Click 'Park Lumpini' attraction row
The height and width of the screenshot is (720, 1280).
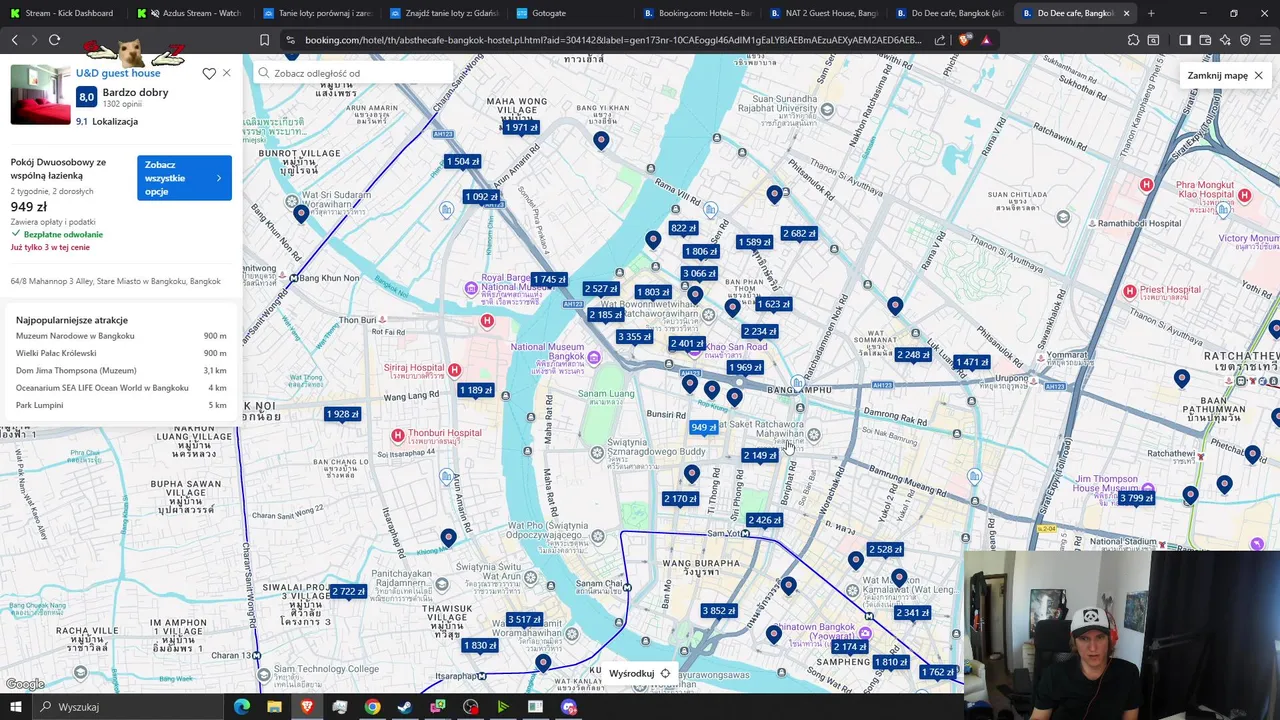click(121, 405)
